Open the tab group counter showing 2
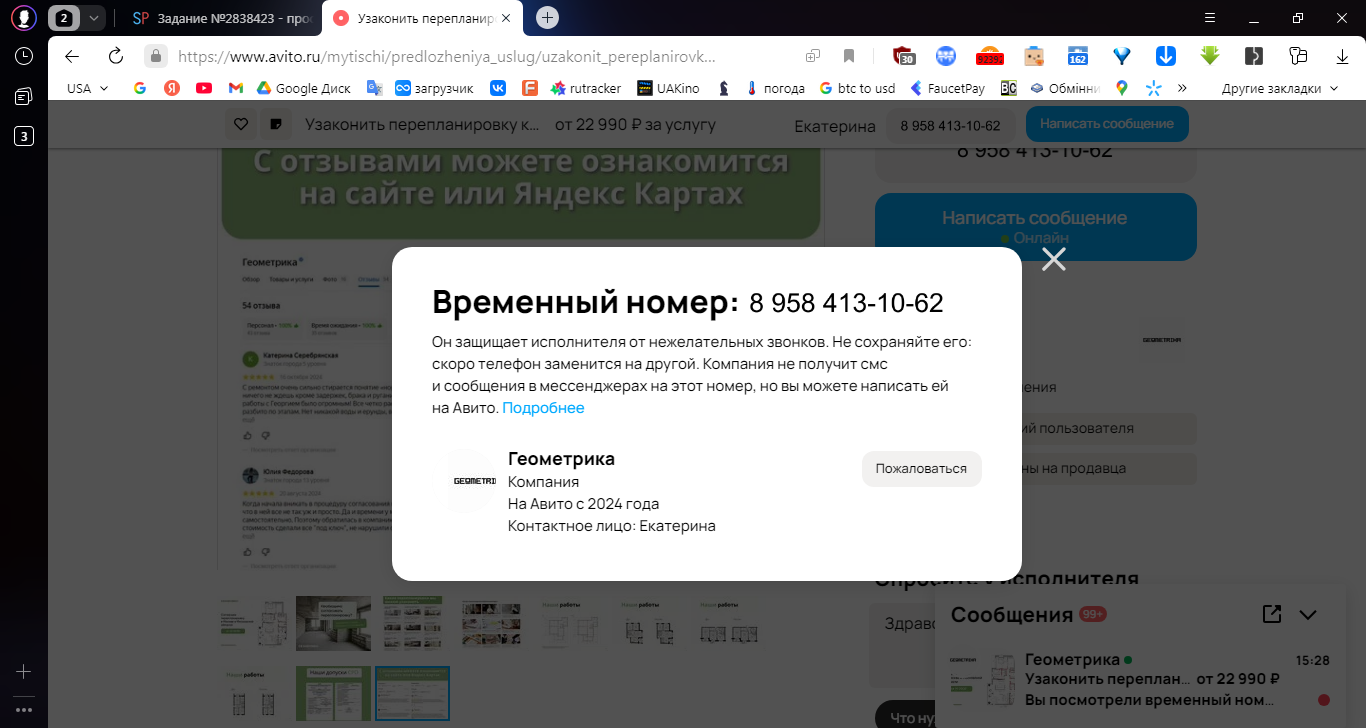The image size is (1366, 728). click(x=65, y=18)
